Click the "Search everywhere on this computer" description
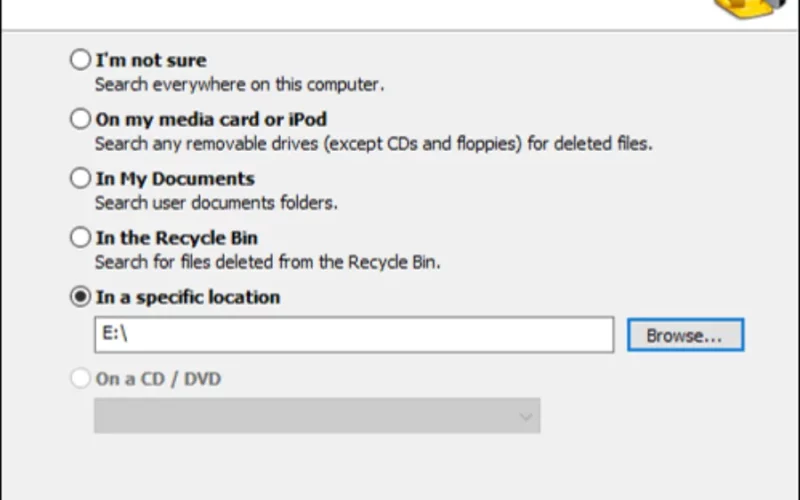The height and width of the screenshot is (500, 800). 239,84
